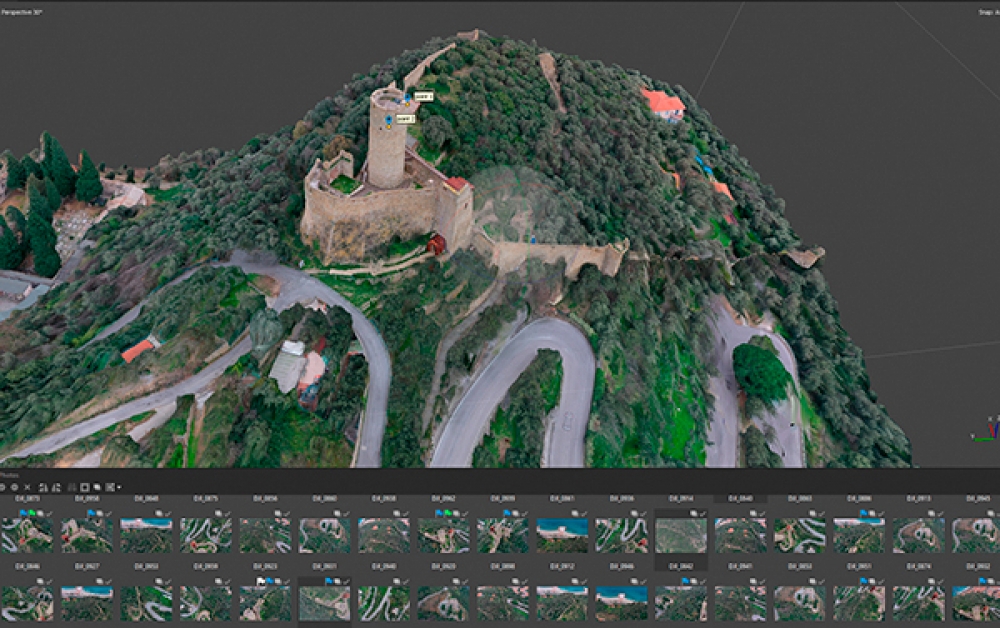This screenshot has width=1000, height=628.
Task: Click the white label beside the upper tower marker
Action: click(423, 96)
